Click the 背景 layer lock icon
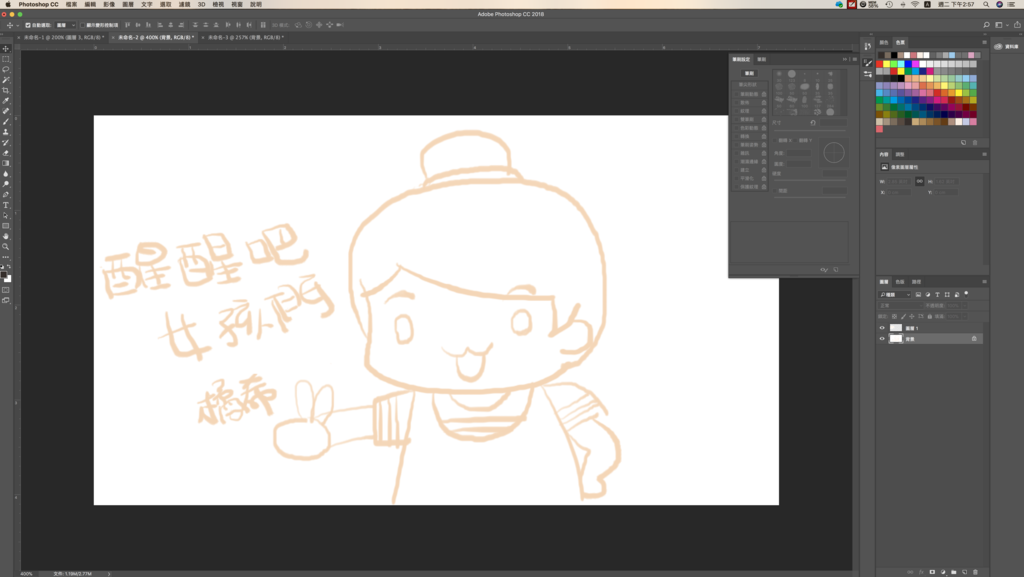This screenshot has height=577, width=1024. coord(974,339)
